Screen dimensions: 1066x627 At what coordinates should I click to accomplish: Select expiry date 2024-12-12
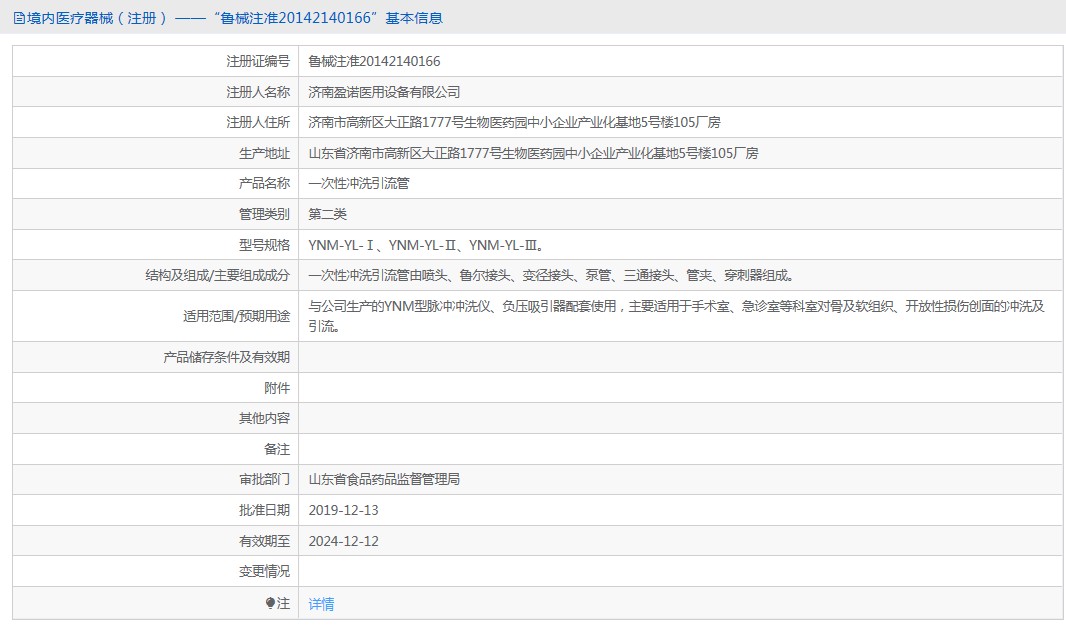click(x=343, y=541)
